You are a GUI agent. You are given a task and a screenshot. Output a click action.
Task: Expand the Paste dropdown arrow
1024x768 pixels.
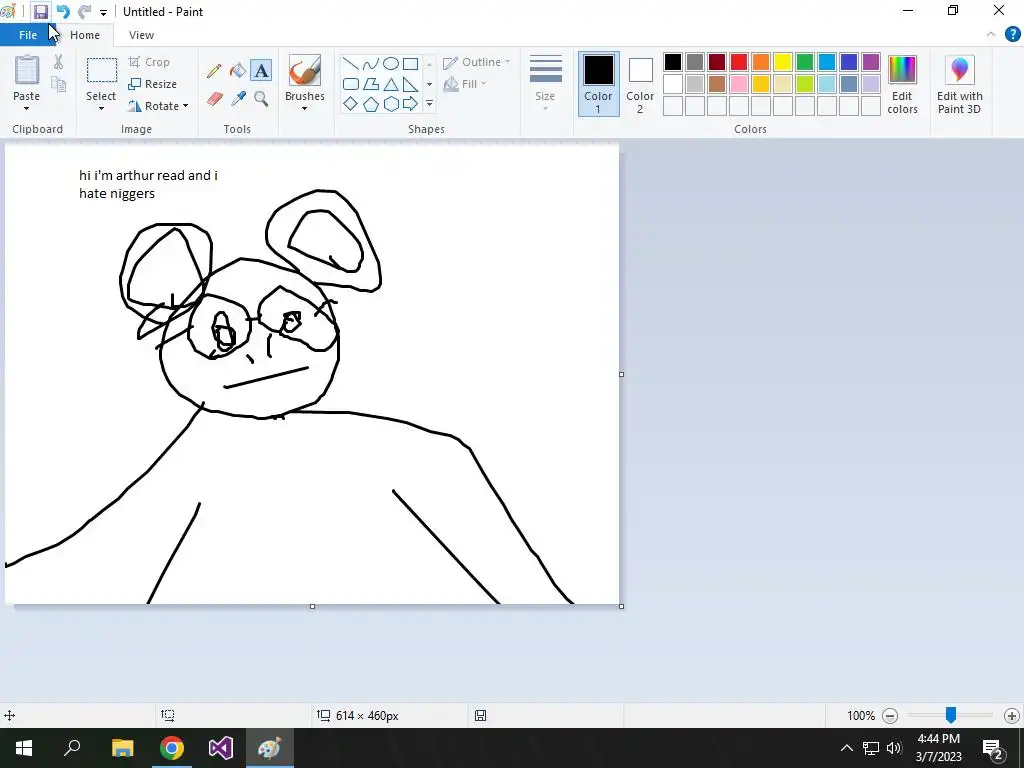point(27,108)
